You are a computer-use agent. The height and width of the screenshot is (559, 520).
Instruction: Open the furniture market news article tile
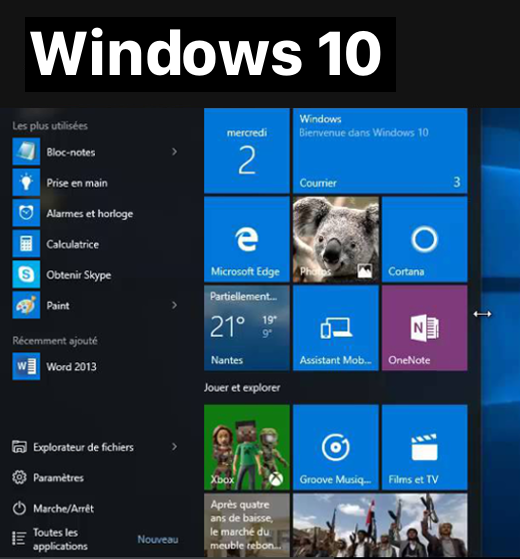click(x=247, y=525)
